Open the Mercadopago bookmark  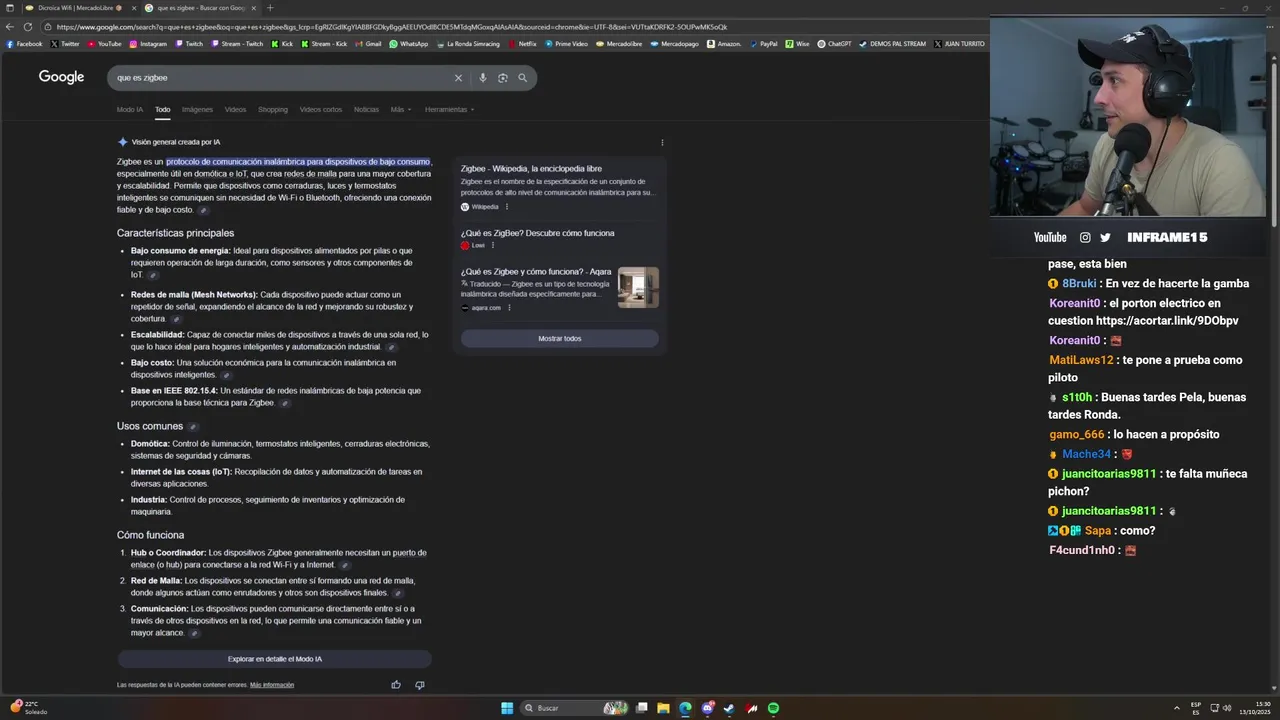(675, 44)
